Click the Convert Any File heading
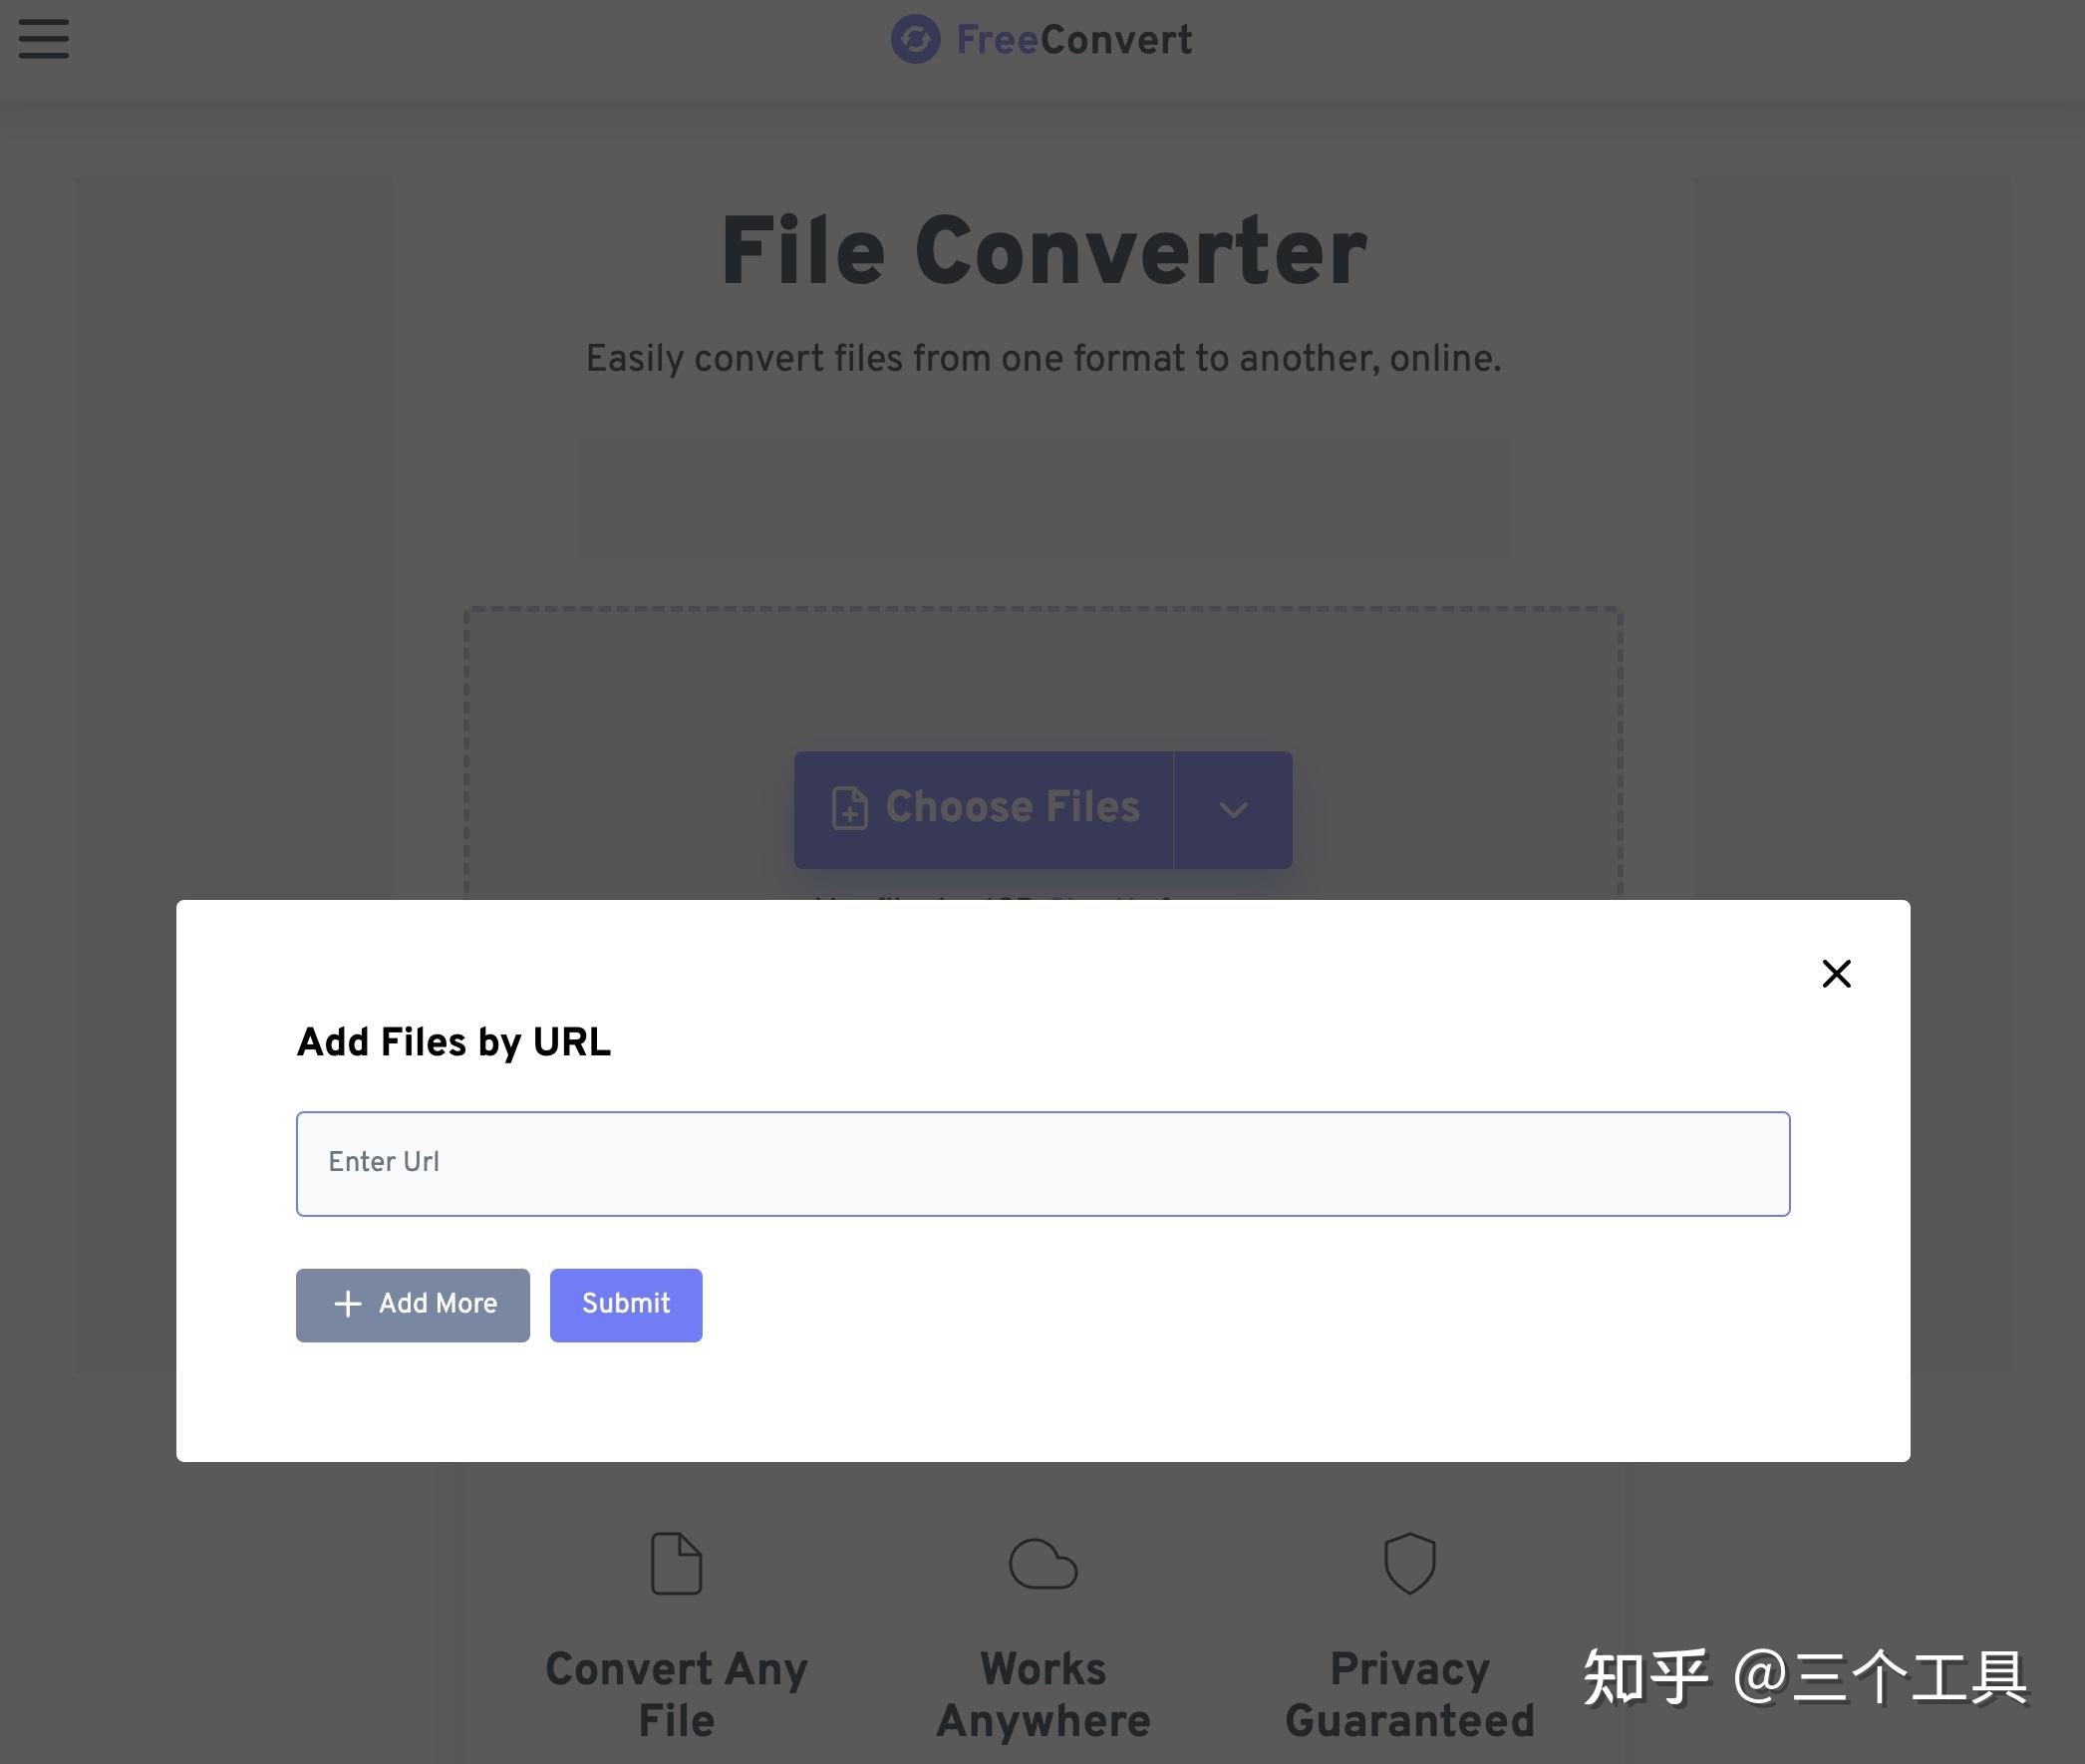 pyautogui.click(x=676, y=1694)
